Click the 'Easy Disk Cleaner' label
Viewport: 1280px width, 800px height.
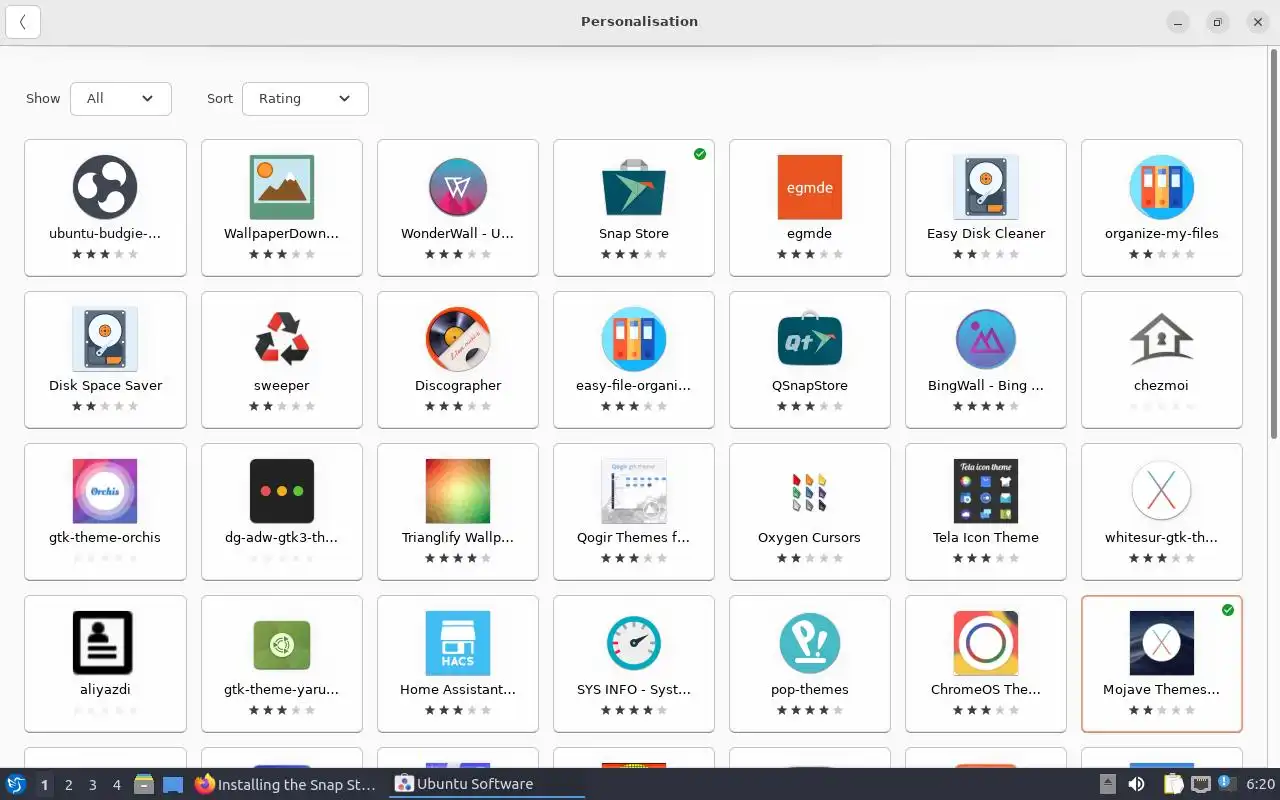point(986,233)
